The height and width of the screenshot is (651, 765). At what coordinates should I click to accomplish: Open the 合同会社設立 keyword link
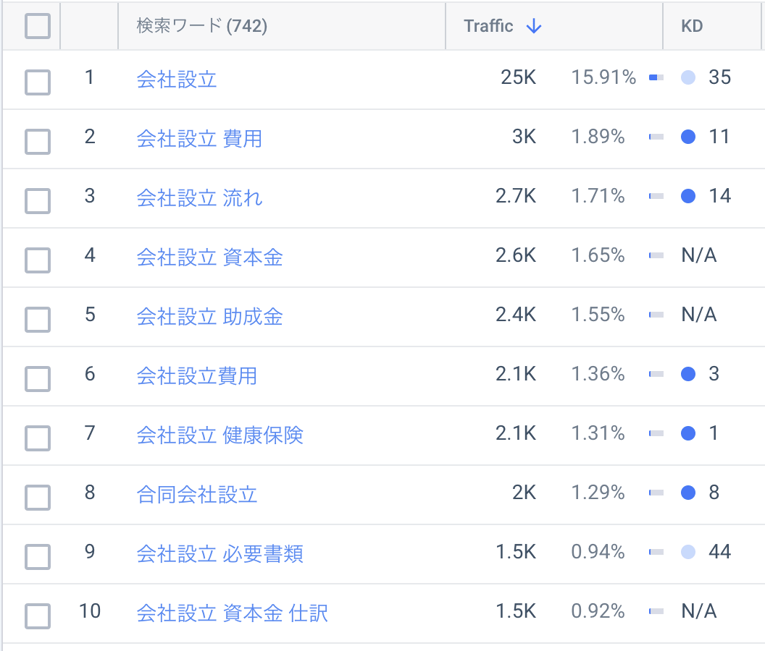point(197,494)
